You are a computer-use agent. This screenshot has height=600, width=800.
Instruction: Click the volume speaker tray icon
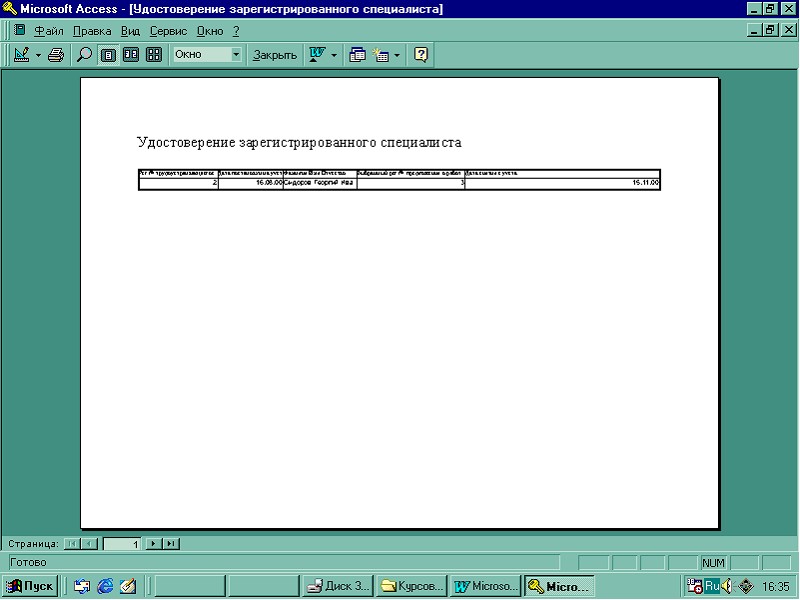(x=727, y=586)
